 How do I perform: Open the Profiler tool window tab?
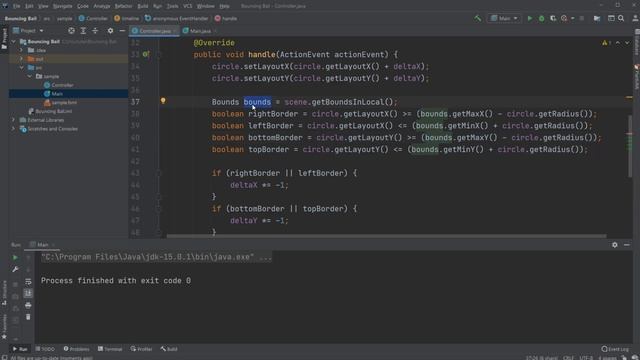(141, 349)
